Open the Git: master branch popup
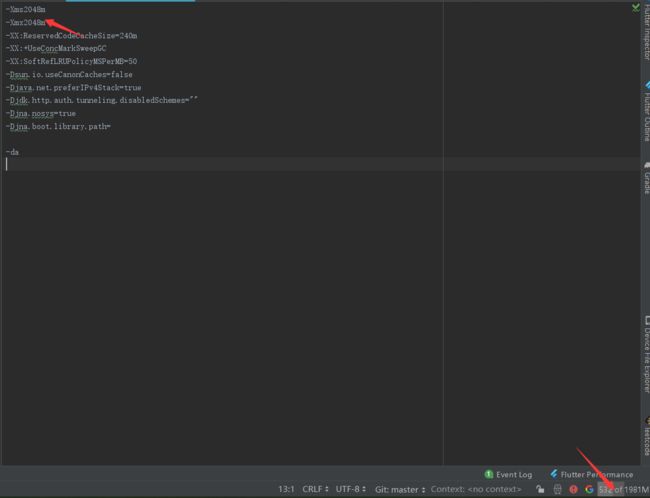650x498 pixels. click(x=400, y=489)
